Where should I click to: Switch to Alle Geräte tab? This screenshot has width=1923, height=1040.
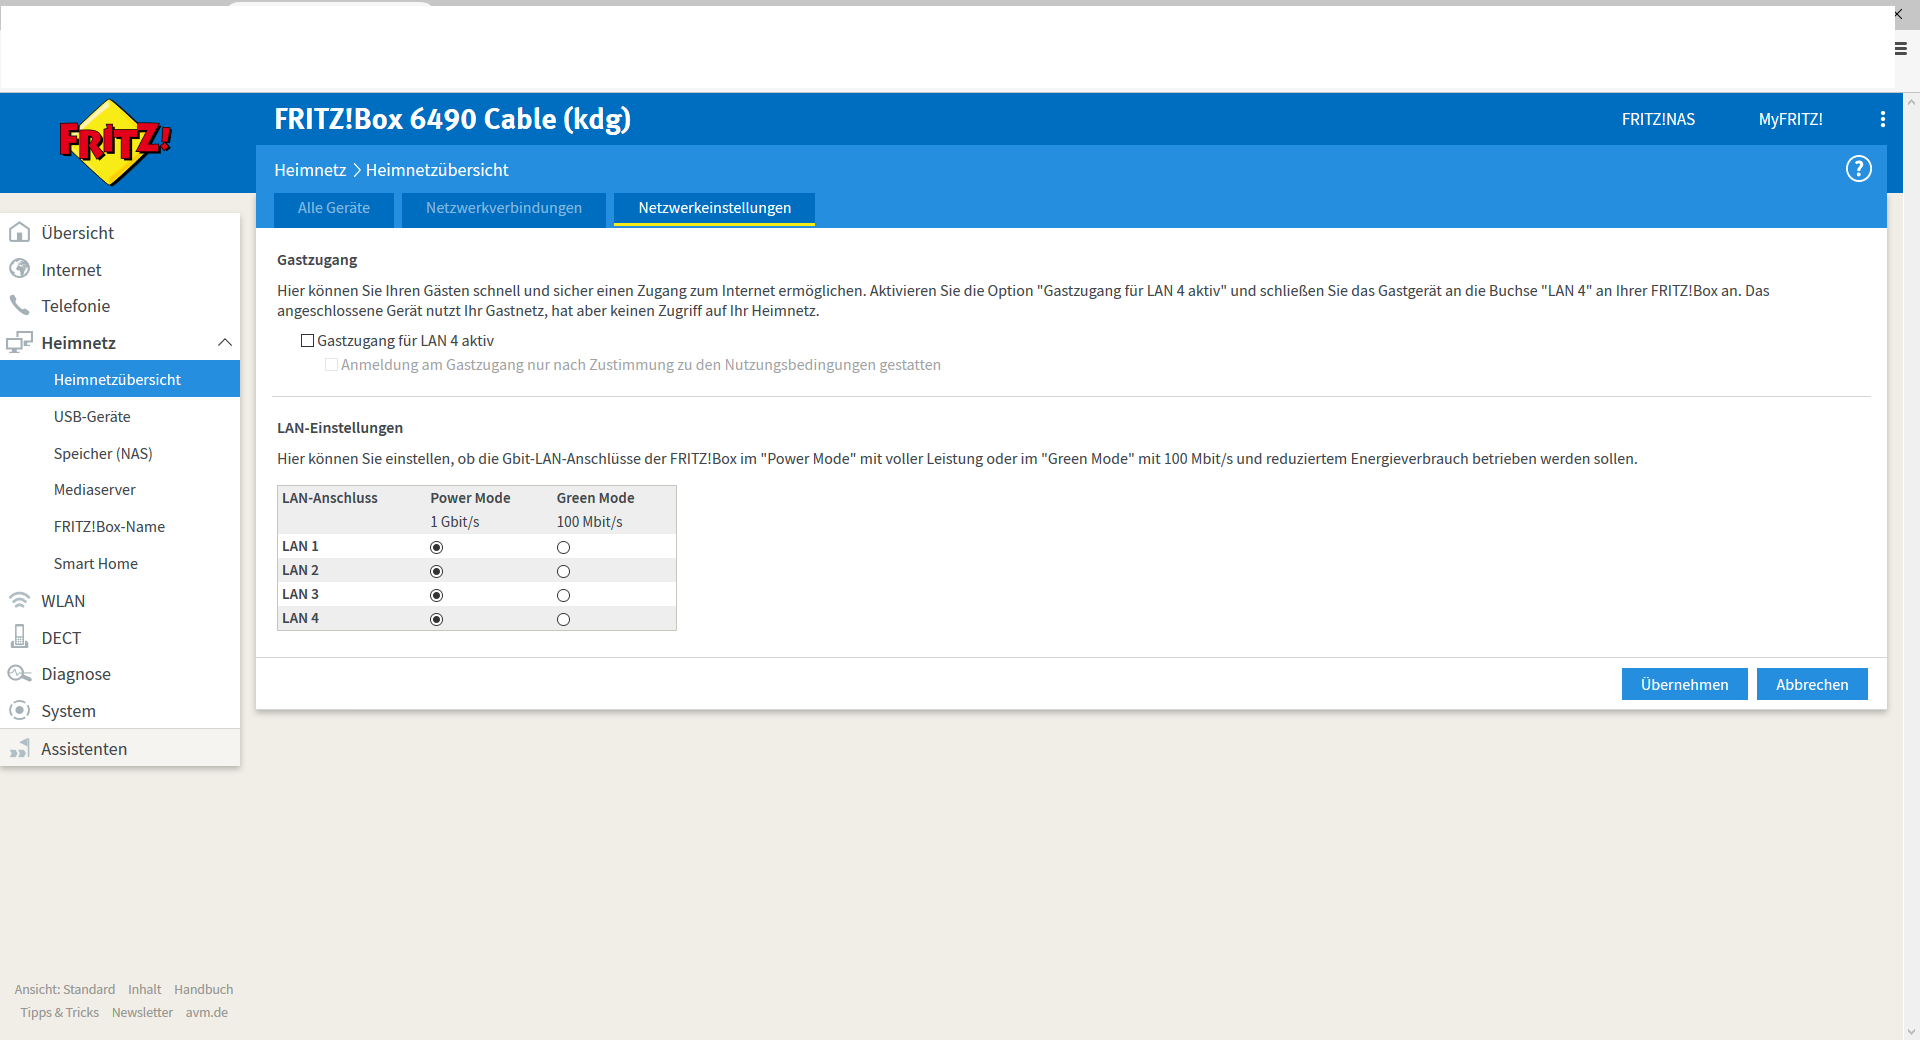[x=334, y=208]
